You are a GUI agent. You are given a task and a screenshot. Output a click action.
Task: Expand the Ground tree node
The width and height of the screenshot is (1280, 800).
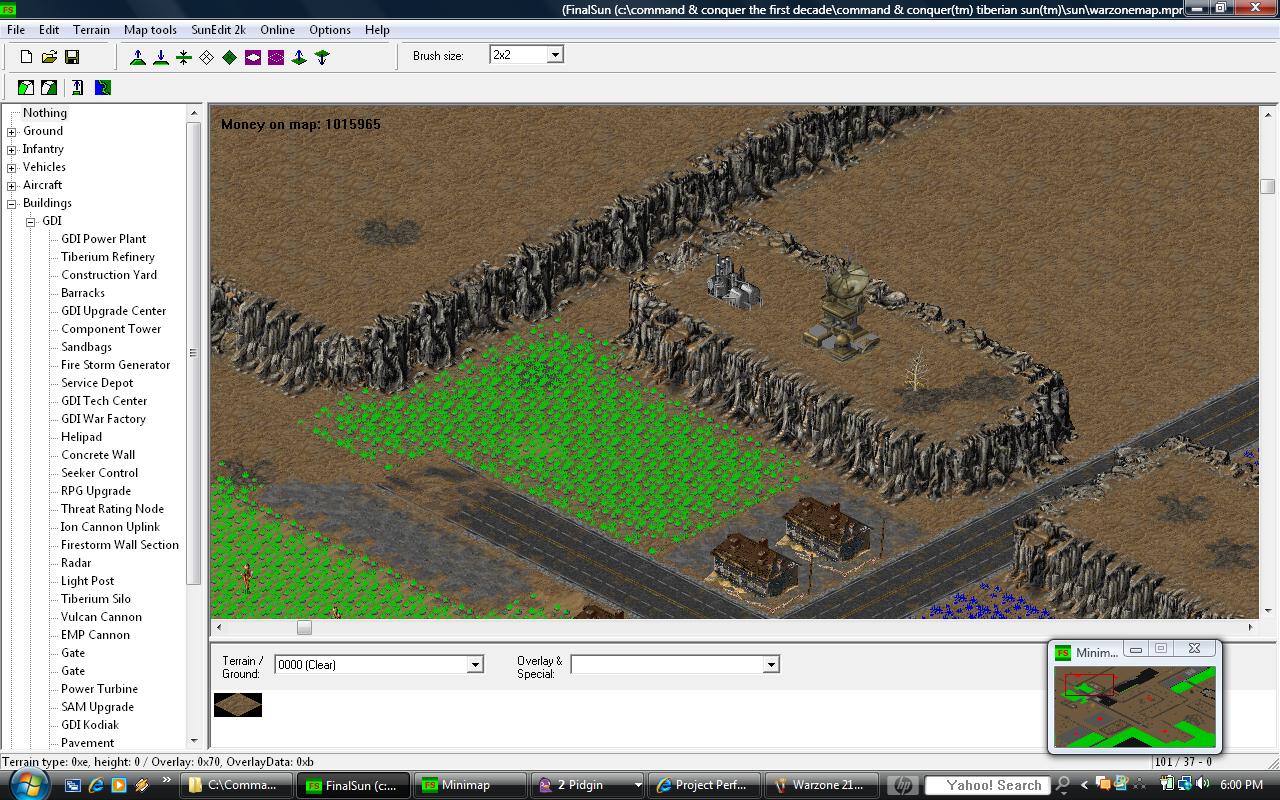pyautogui.click(x=12, y=131)
